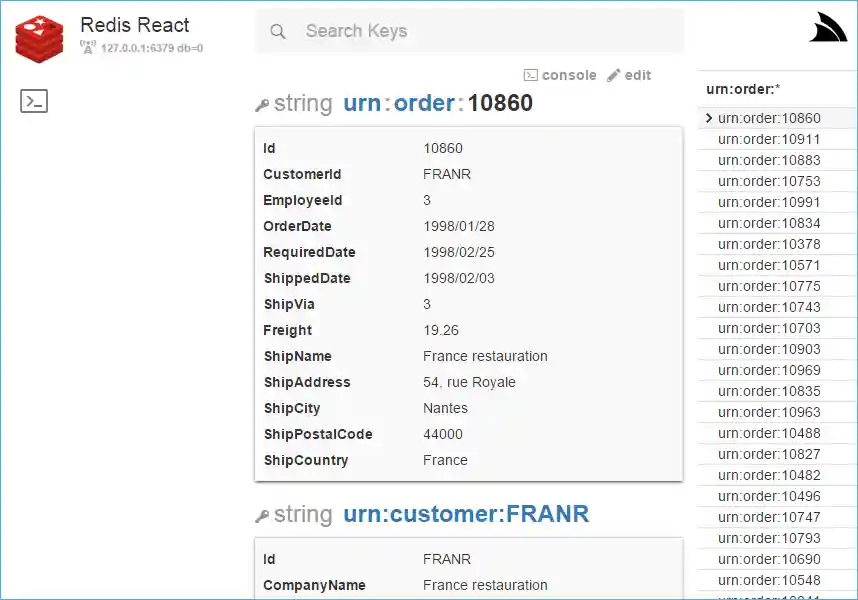Click ShipCity value Nantes

click(x=445, y=408)
